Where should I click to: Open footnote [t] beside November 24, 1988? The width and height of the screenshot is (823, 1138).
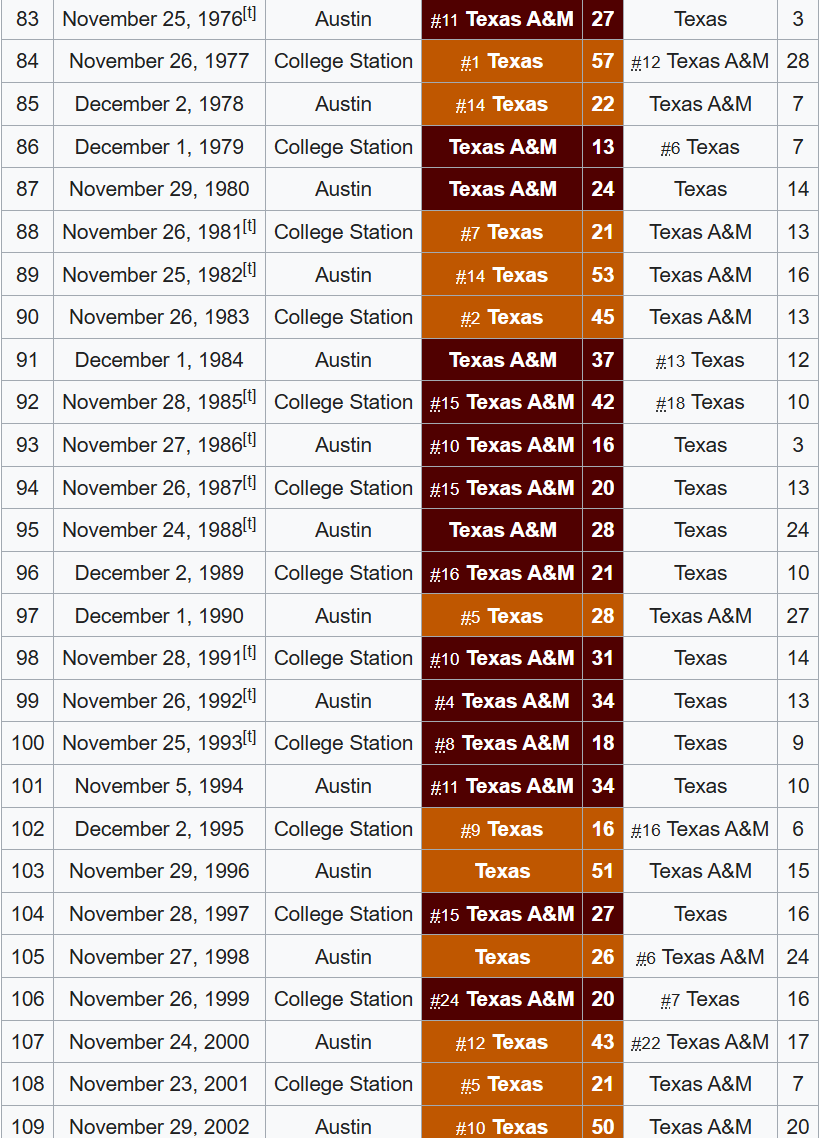point(250,524)
